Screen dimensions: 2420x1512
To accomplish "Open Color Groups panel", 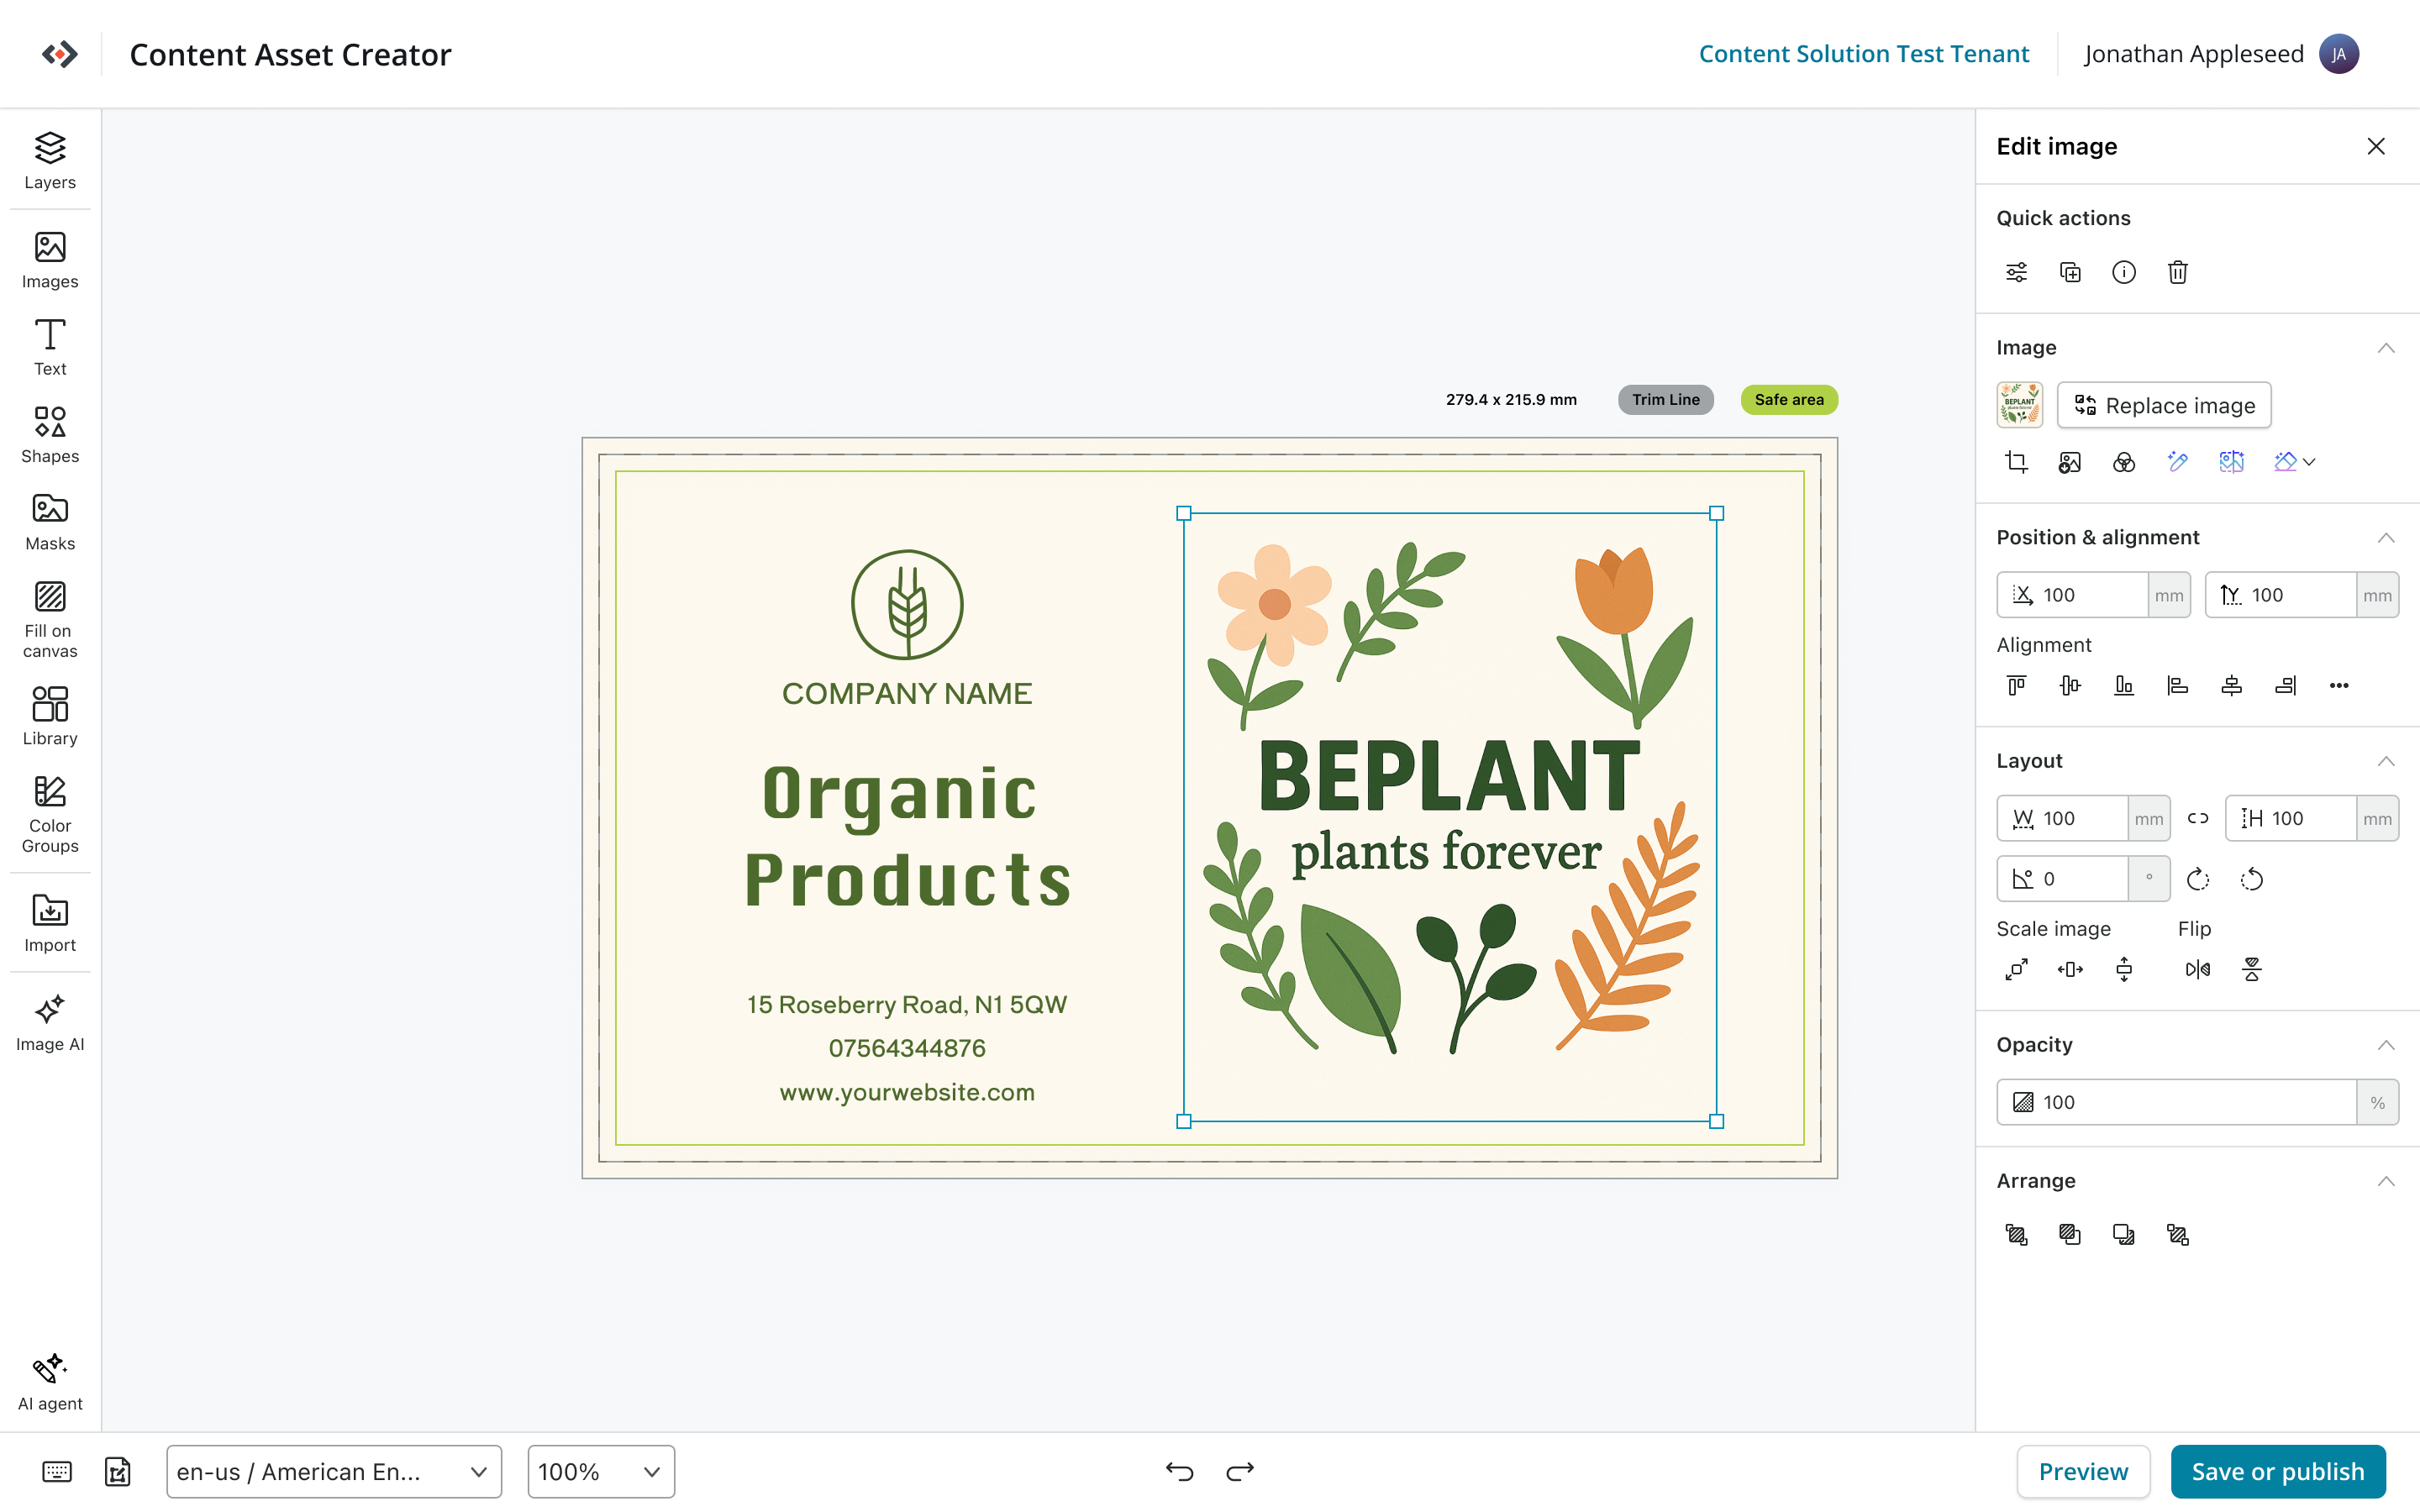I will 50,814.
